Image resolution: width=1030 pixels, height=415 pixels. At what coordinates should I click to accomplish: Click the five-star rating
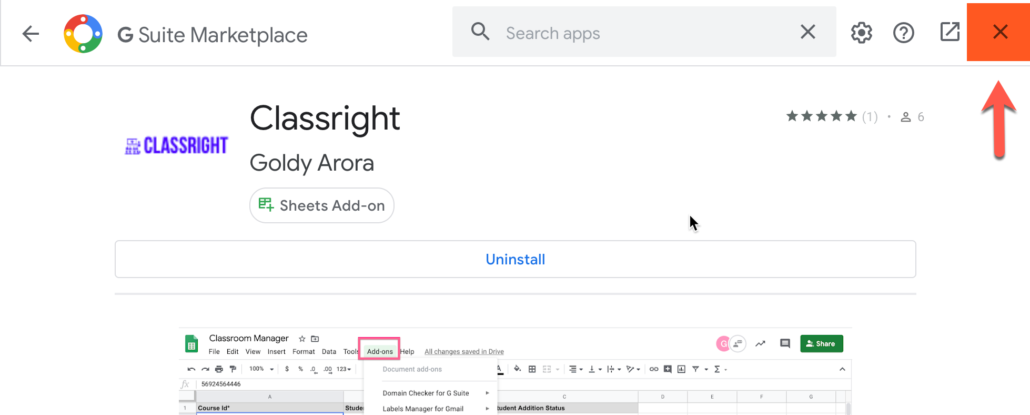click(x=821, y=117)
